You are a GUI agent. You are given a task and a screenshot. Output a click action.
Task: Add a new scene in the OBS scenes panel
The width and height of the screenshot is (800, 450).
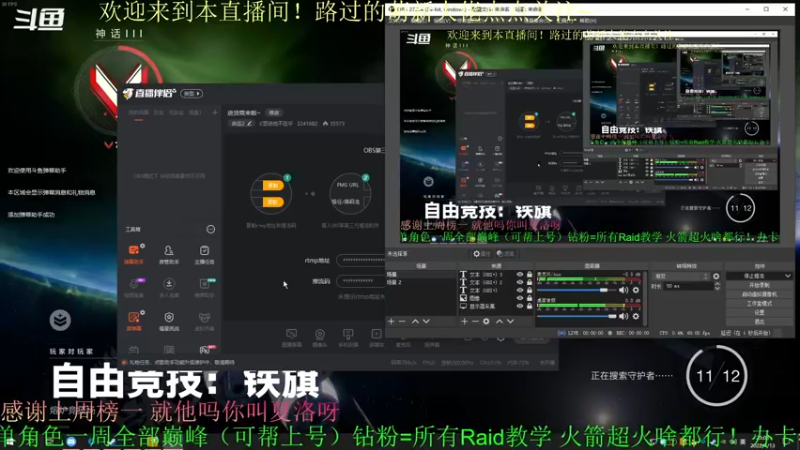(x=391, y=321)
